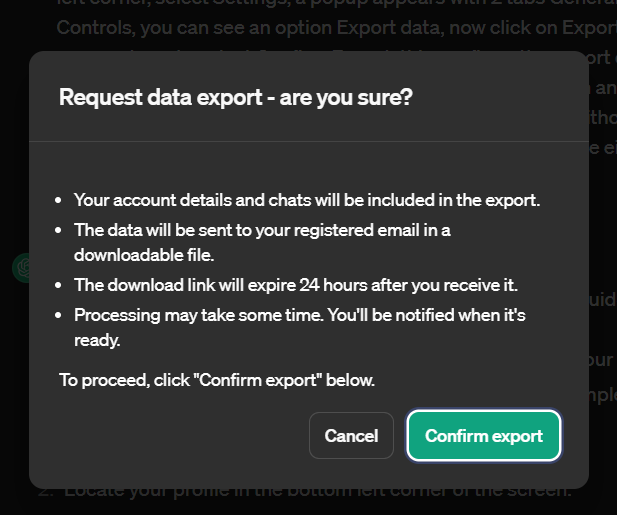Viewport: 617px width, 515px height.
Task: Click the word 'ready.' in last bullet
Action: (97, 340)
